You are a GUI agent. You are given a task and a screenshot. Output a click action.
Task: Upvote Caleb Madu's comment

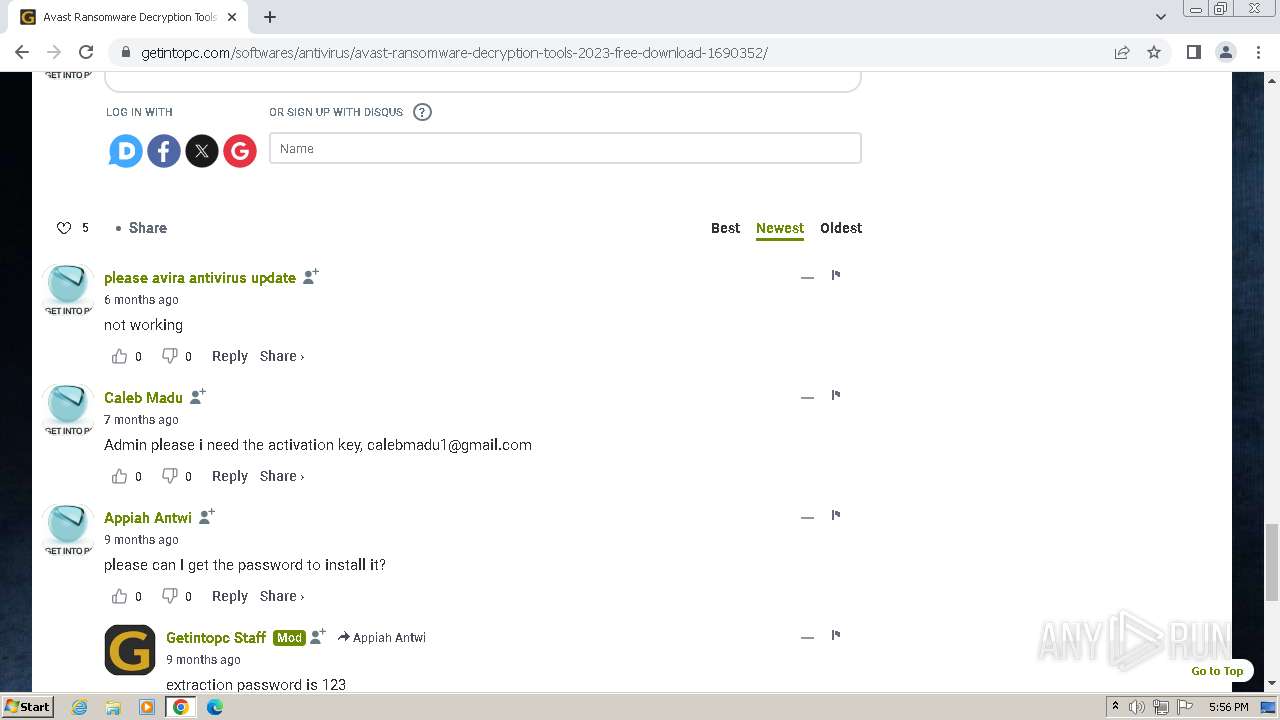pyautogui.click(x=120, y=476)
